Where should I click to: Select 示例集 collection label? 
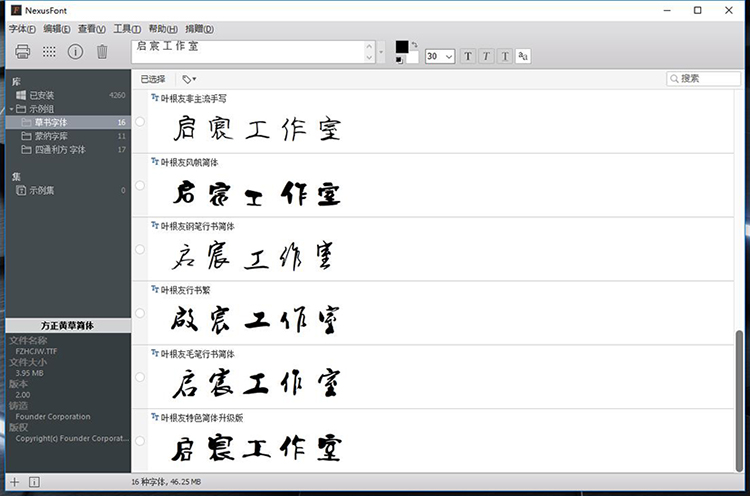pos(42,190)
